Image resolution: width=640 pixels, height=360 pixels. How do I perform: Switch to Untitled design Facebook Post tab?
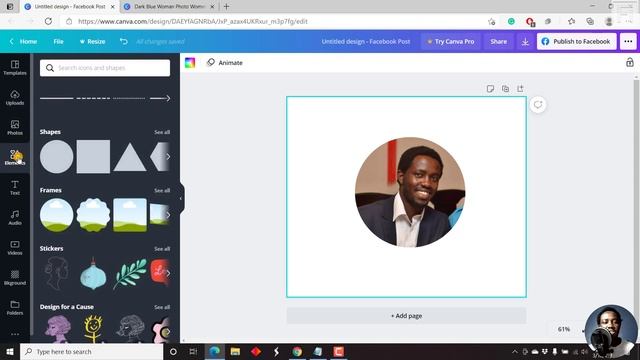click(x=70, y=7)
